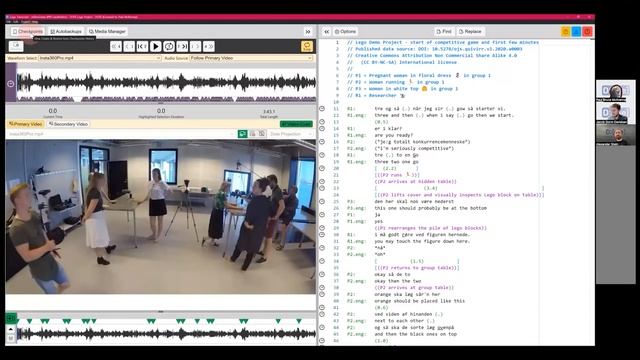The image size is (640, 360).
Task: Click the timestamp icon beside line 32
Action: [322, 248]
